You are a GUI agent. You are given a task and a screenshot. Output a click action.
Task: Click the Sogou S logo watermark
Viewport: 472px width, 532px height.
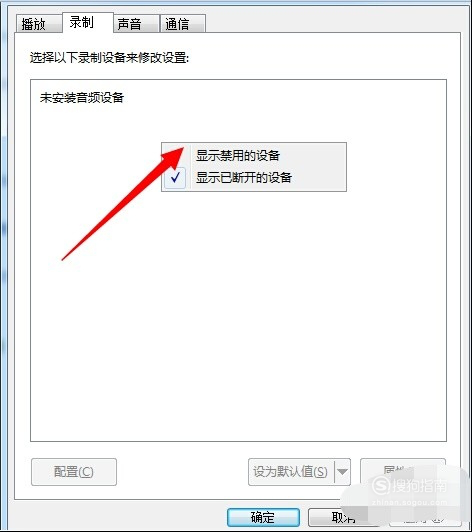[381, 486]
